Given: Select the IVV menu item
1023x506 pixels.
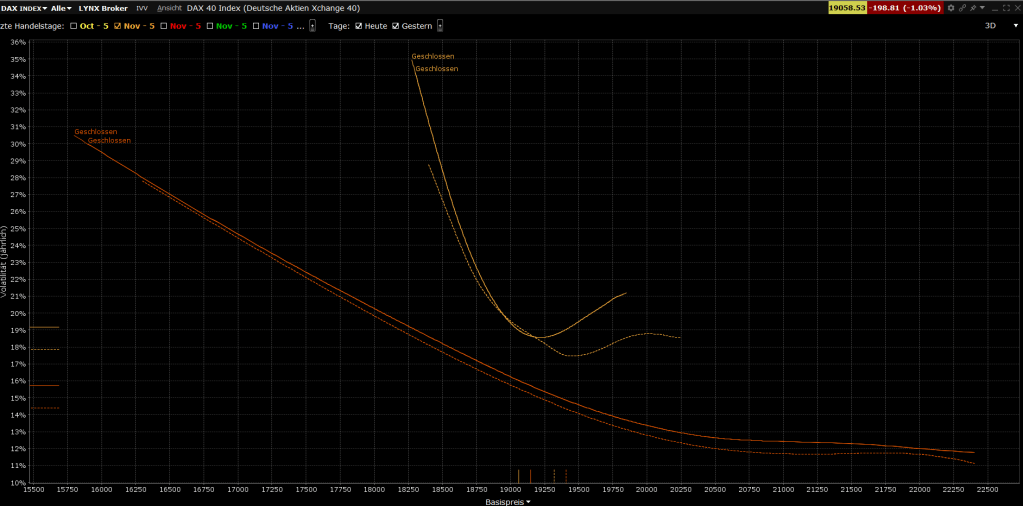Looking at the screenshot, I should [142, 8].
